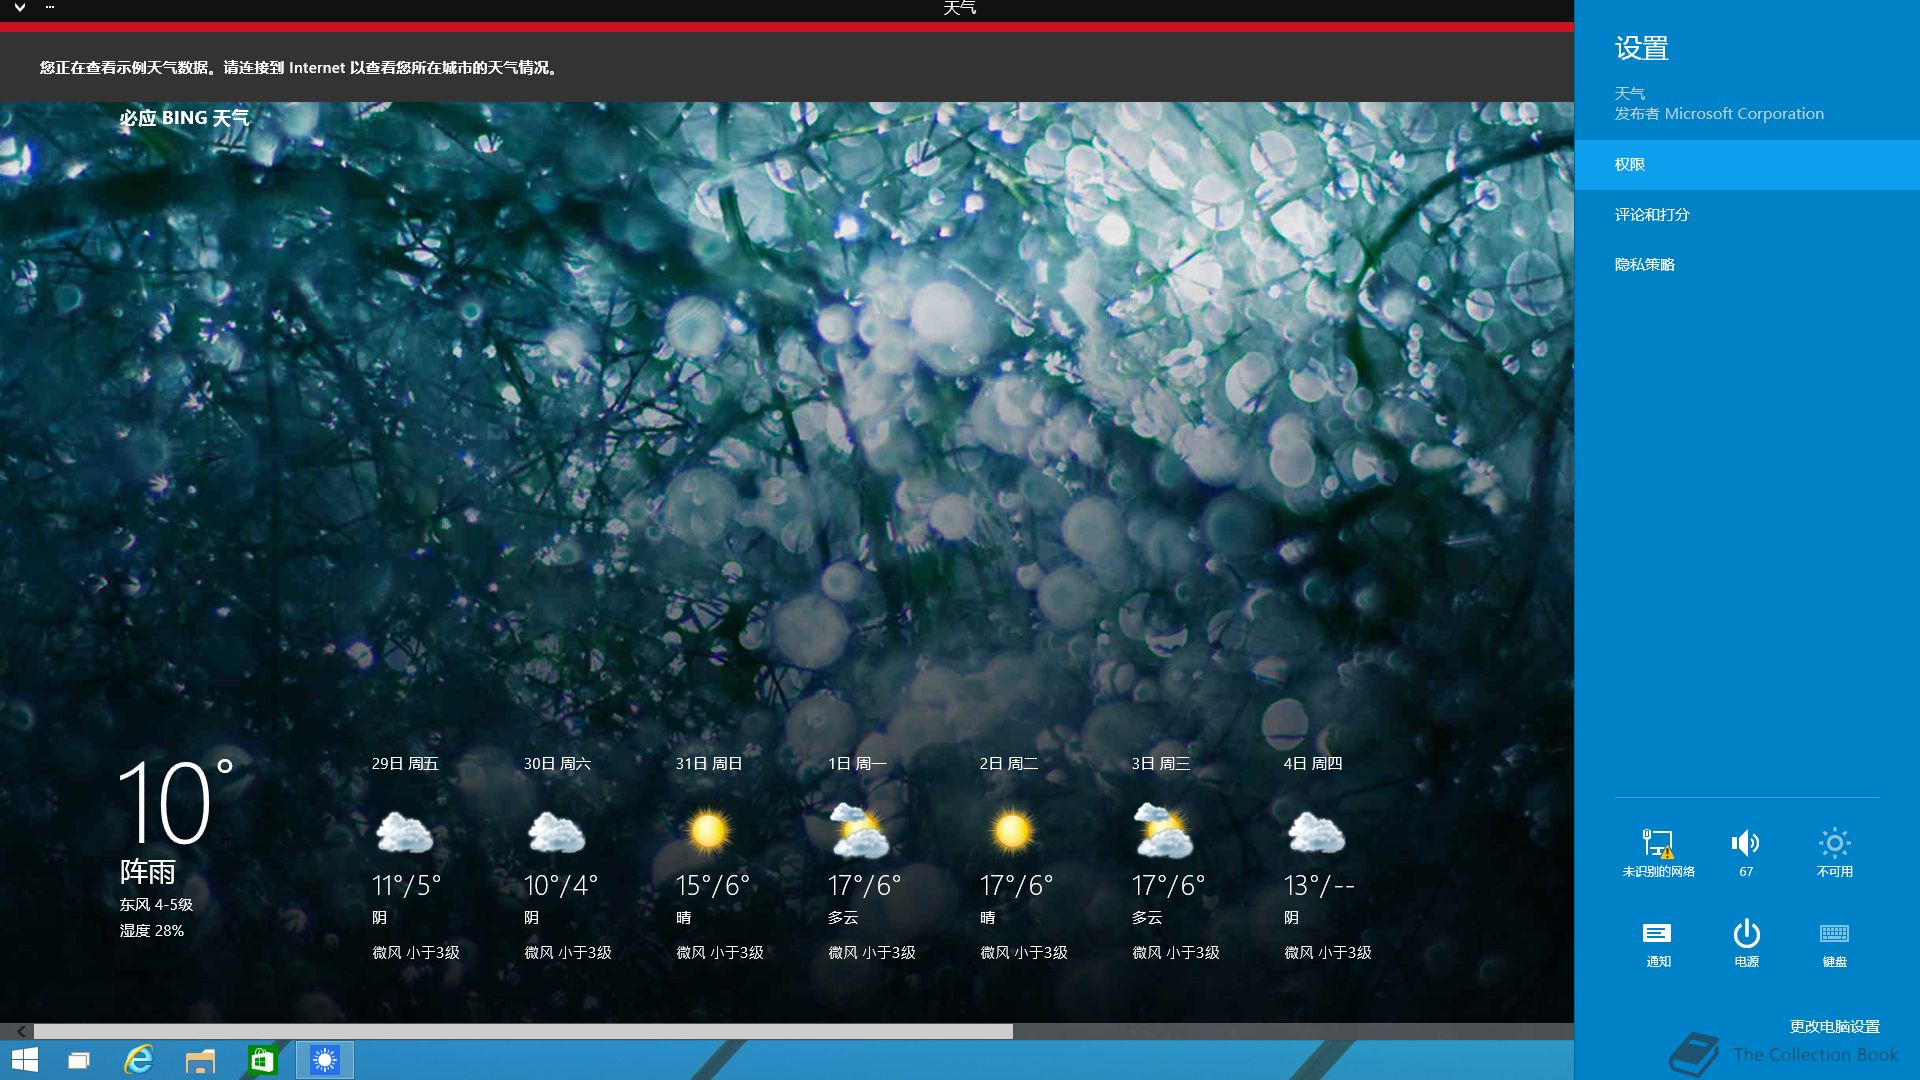The image size is (1920, 1080).
Task: Open the title bar ellipsis menu
Action: [x=50, y=7]
